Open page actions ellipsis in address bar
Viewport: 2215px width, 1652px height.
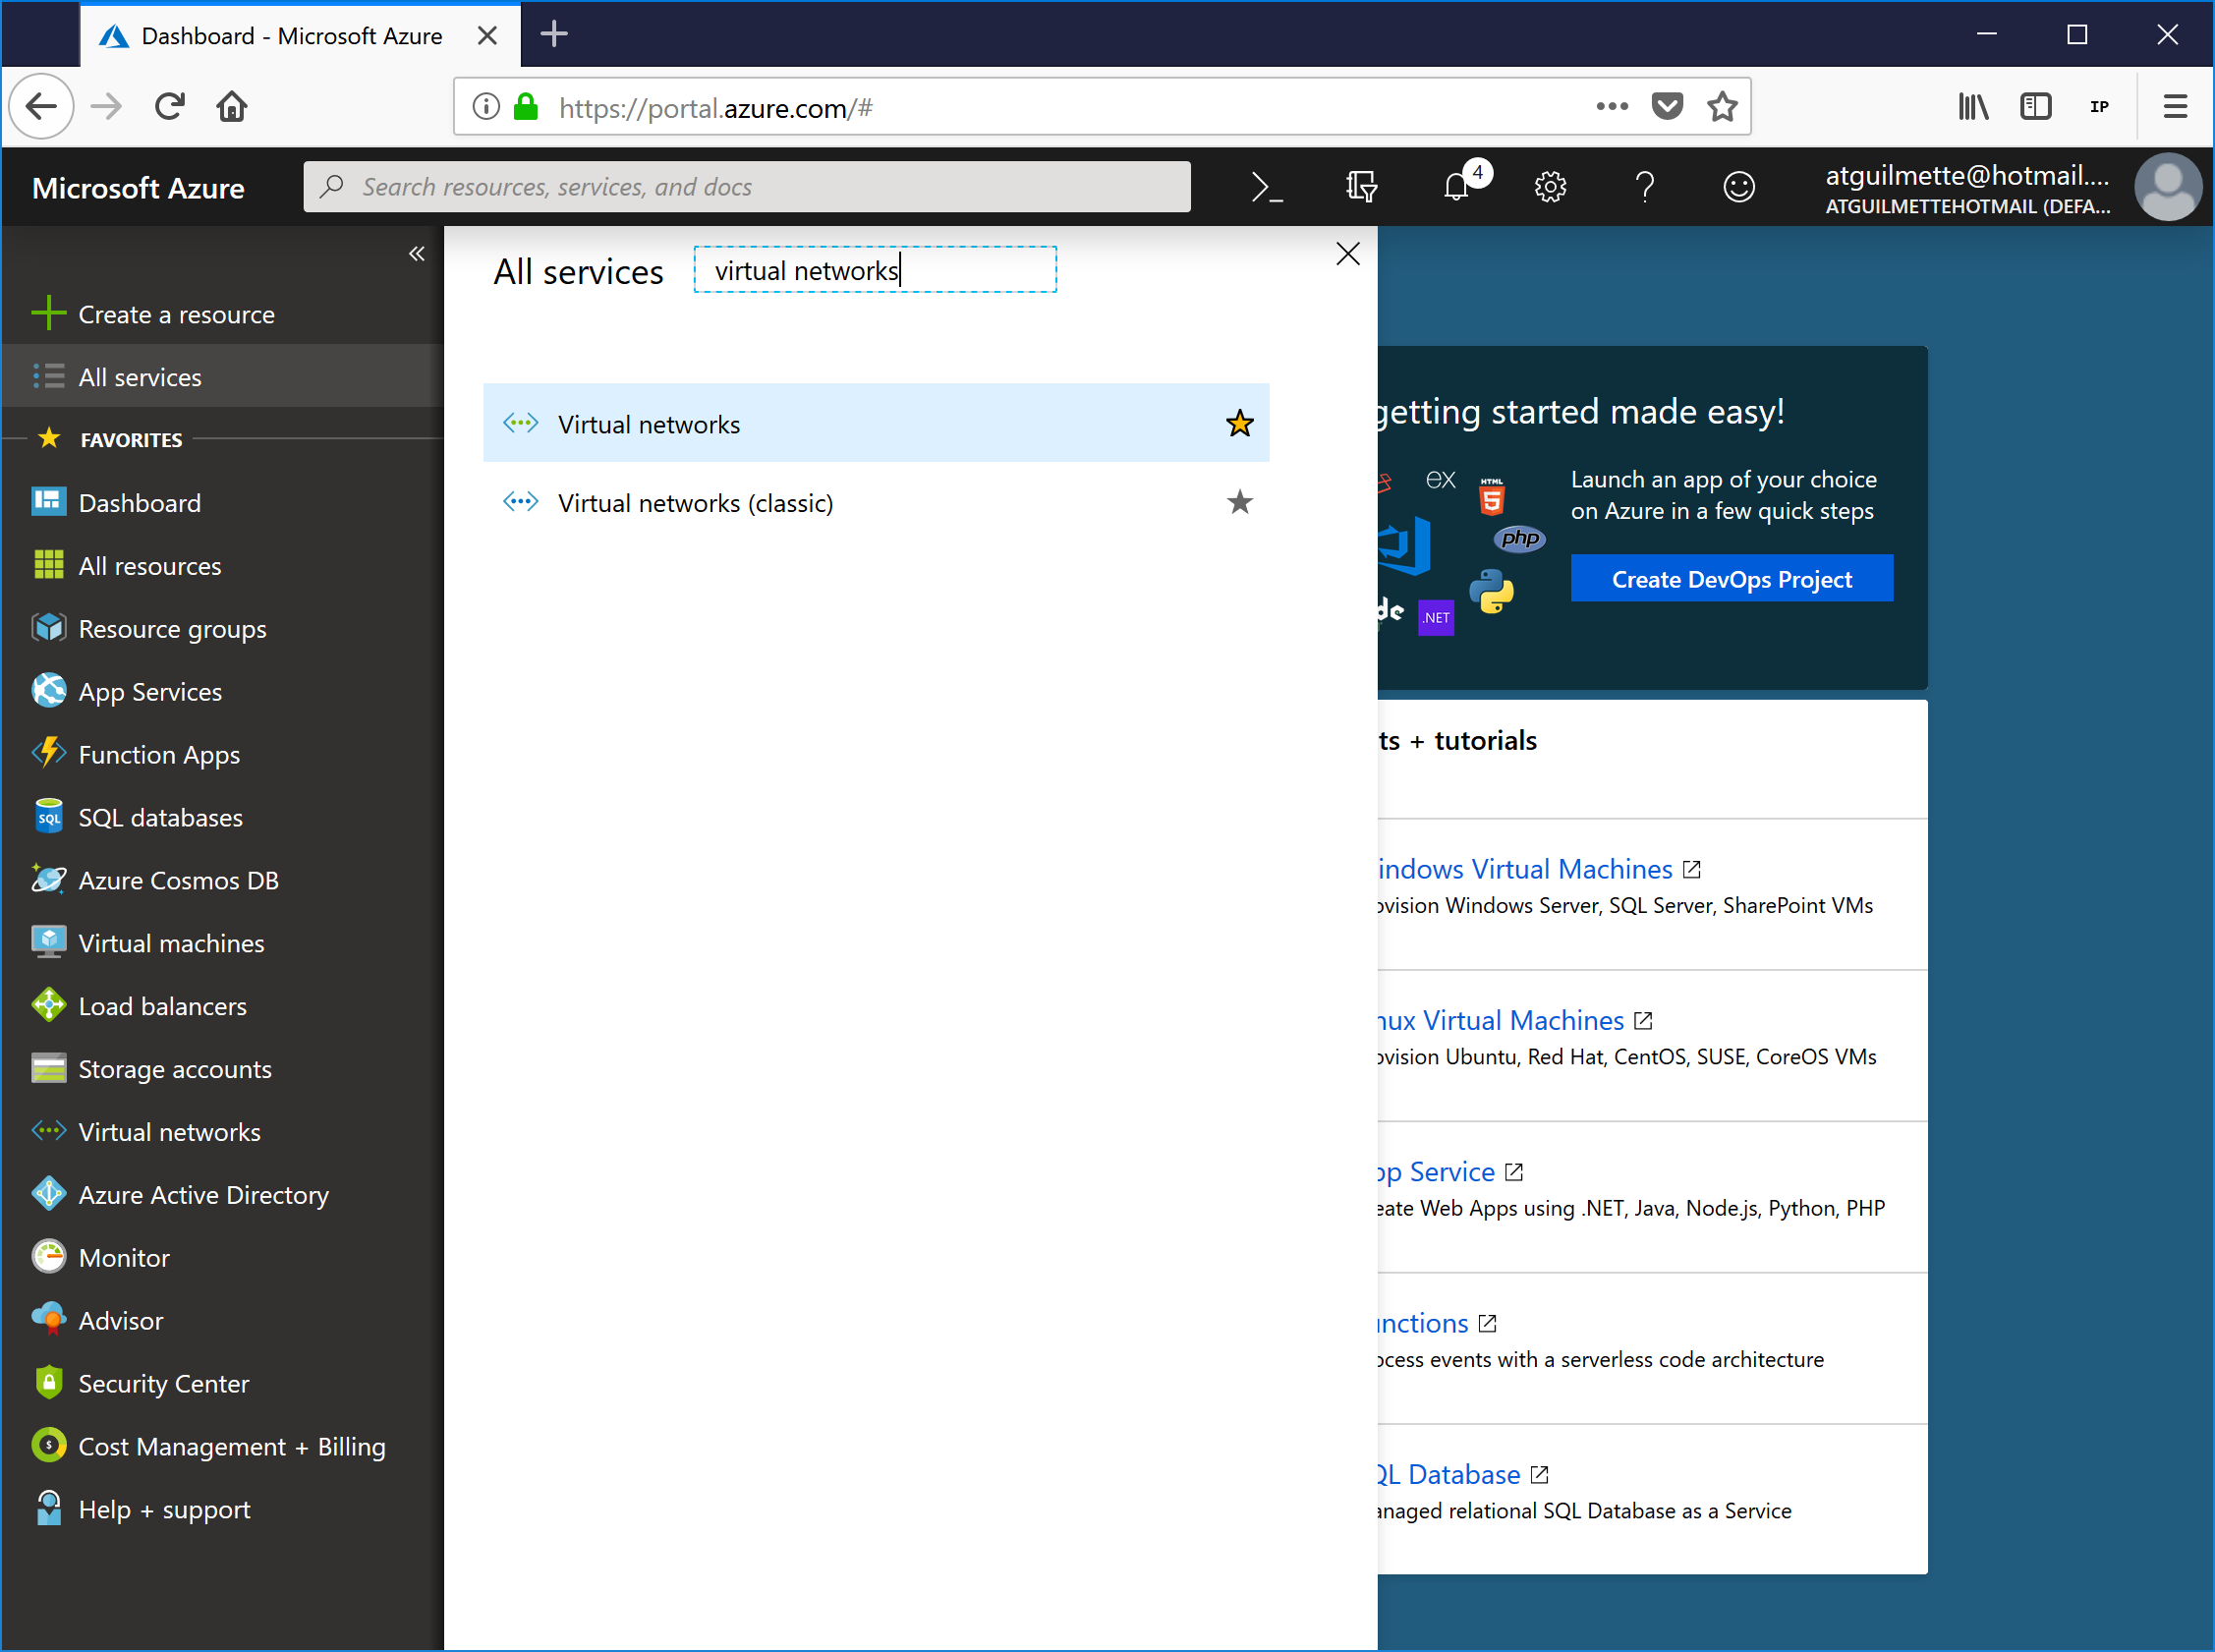(1612, 106)
